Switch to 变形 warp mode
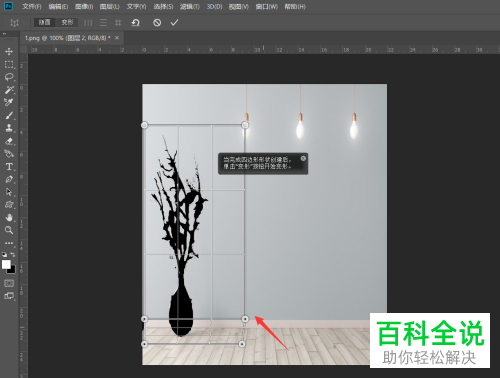Viewport: 500px width, 378px height. point(67,22)
